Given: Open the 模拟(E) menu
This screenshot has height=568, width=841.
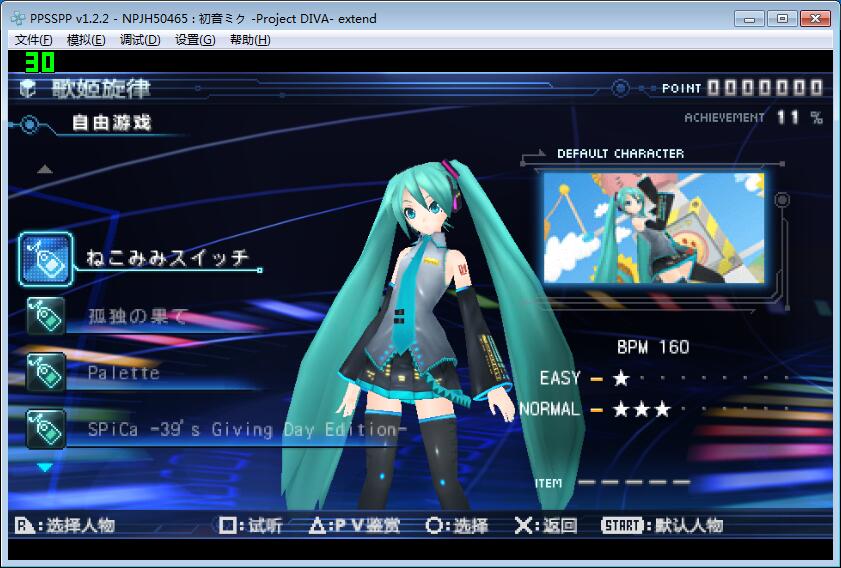Looking at the screenshot, I should (x=86, y=40).
